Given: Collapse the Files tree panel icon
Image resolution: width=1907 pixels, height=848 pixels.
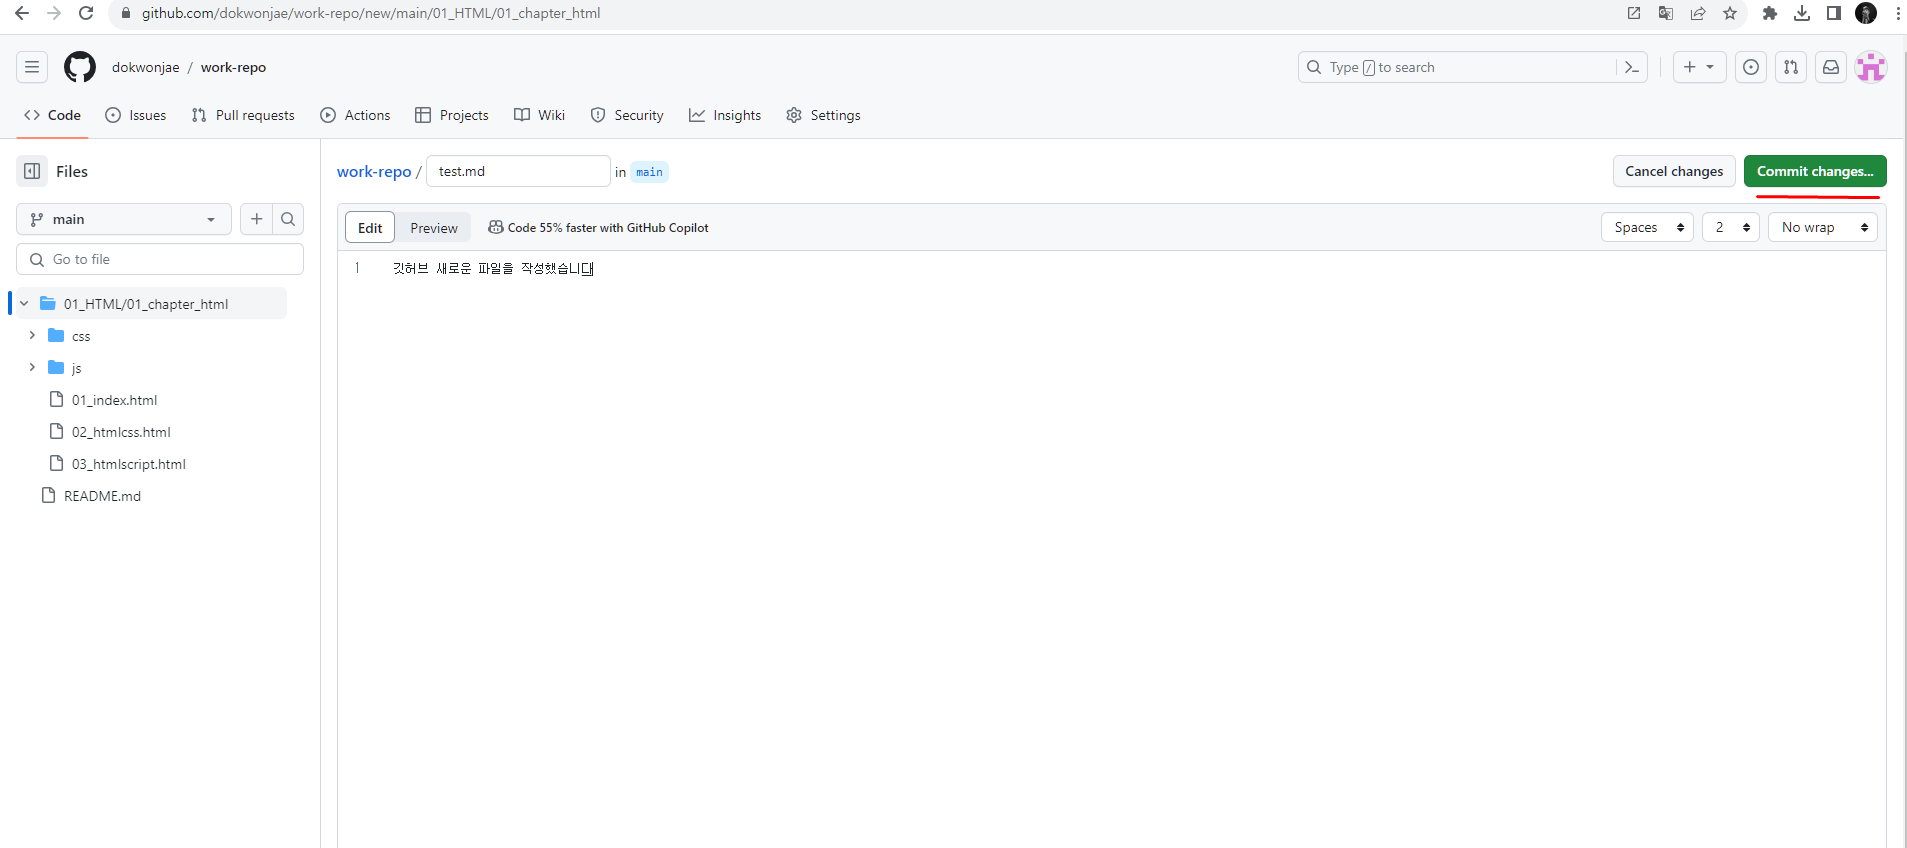Looking at the screenshot, I should 32,171.
